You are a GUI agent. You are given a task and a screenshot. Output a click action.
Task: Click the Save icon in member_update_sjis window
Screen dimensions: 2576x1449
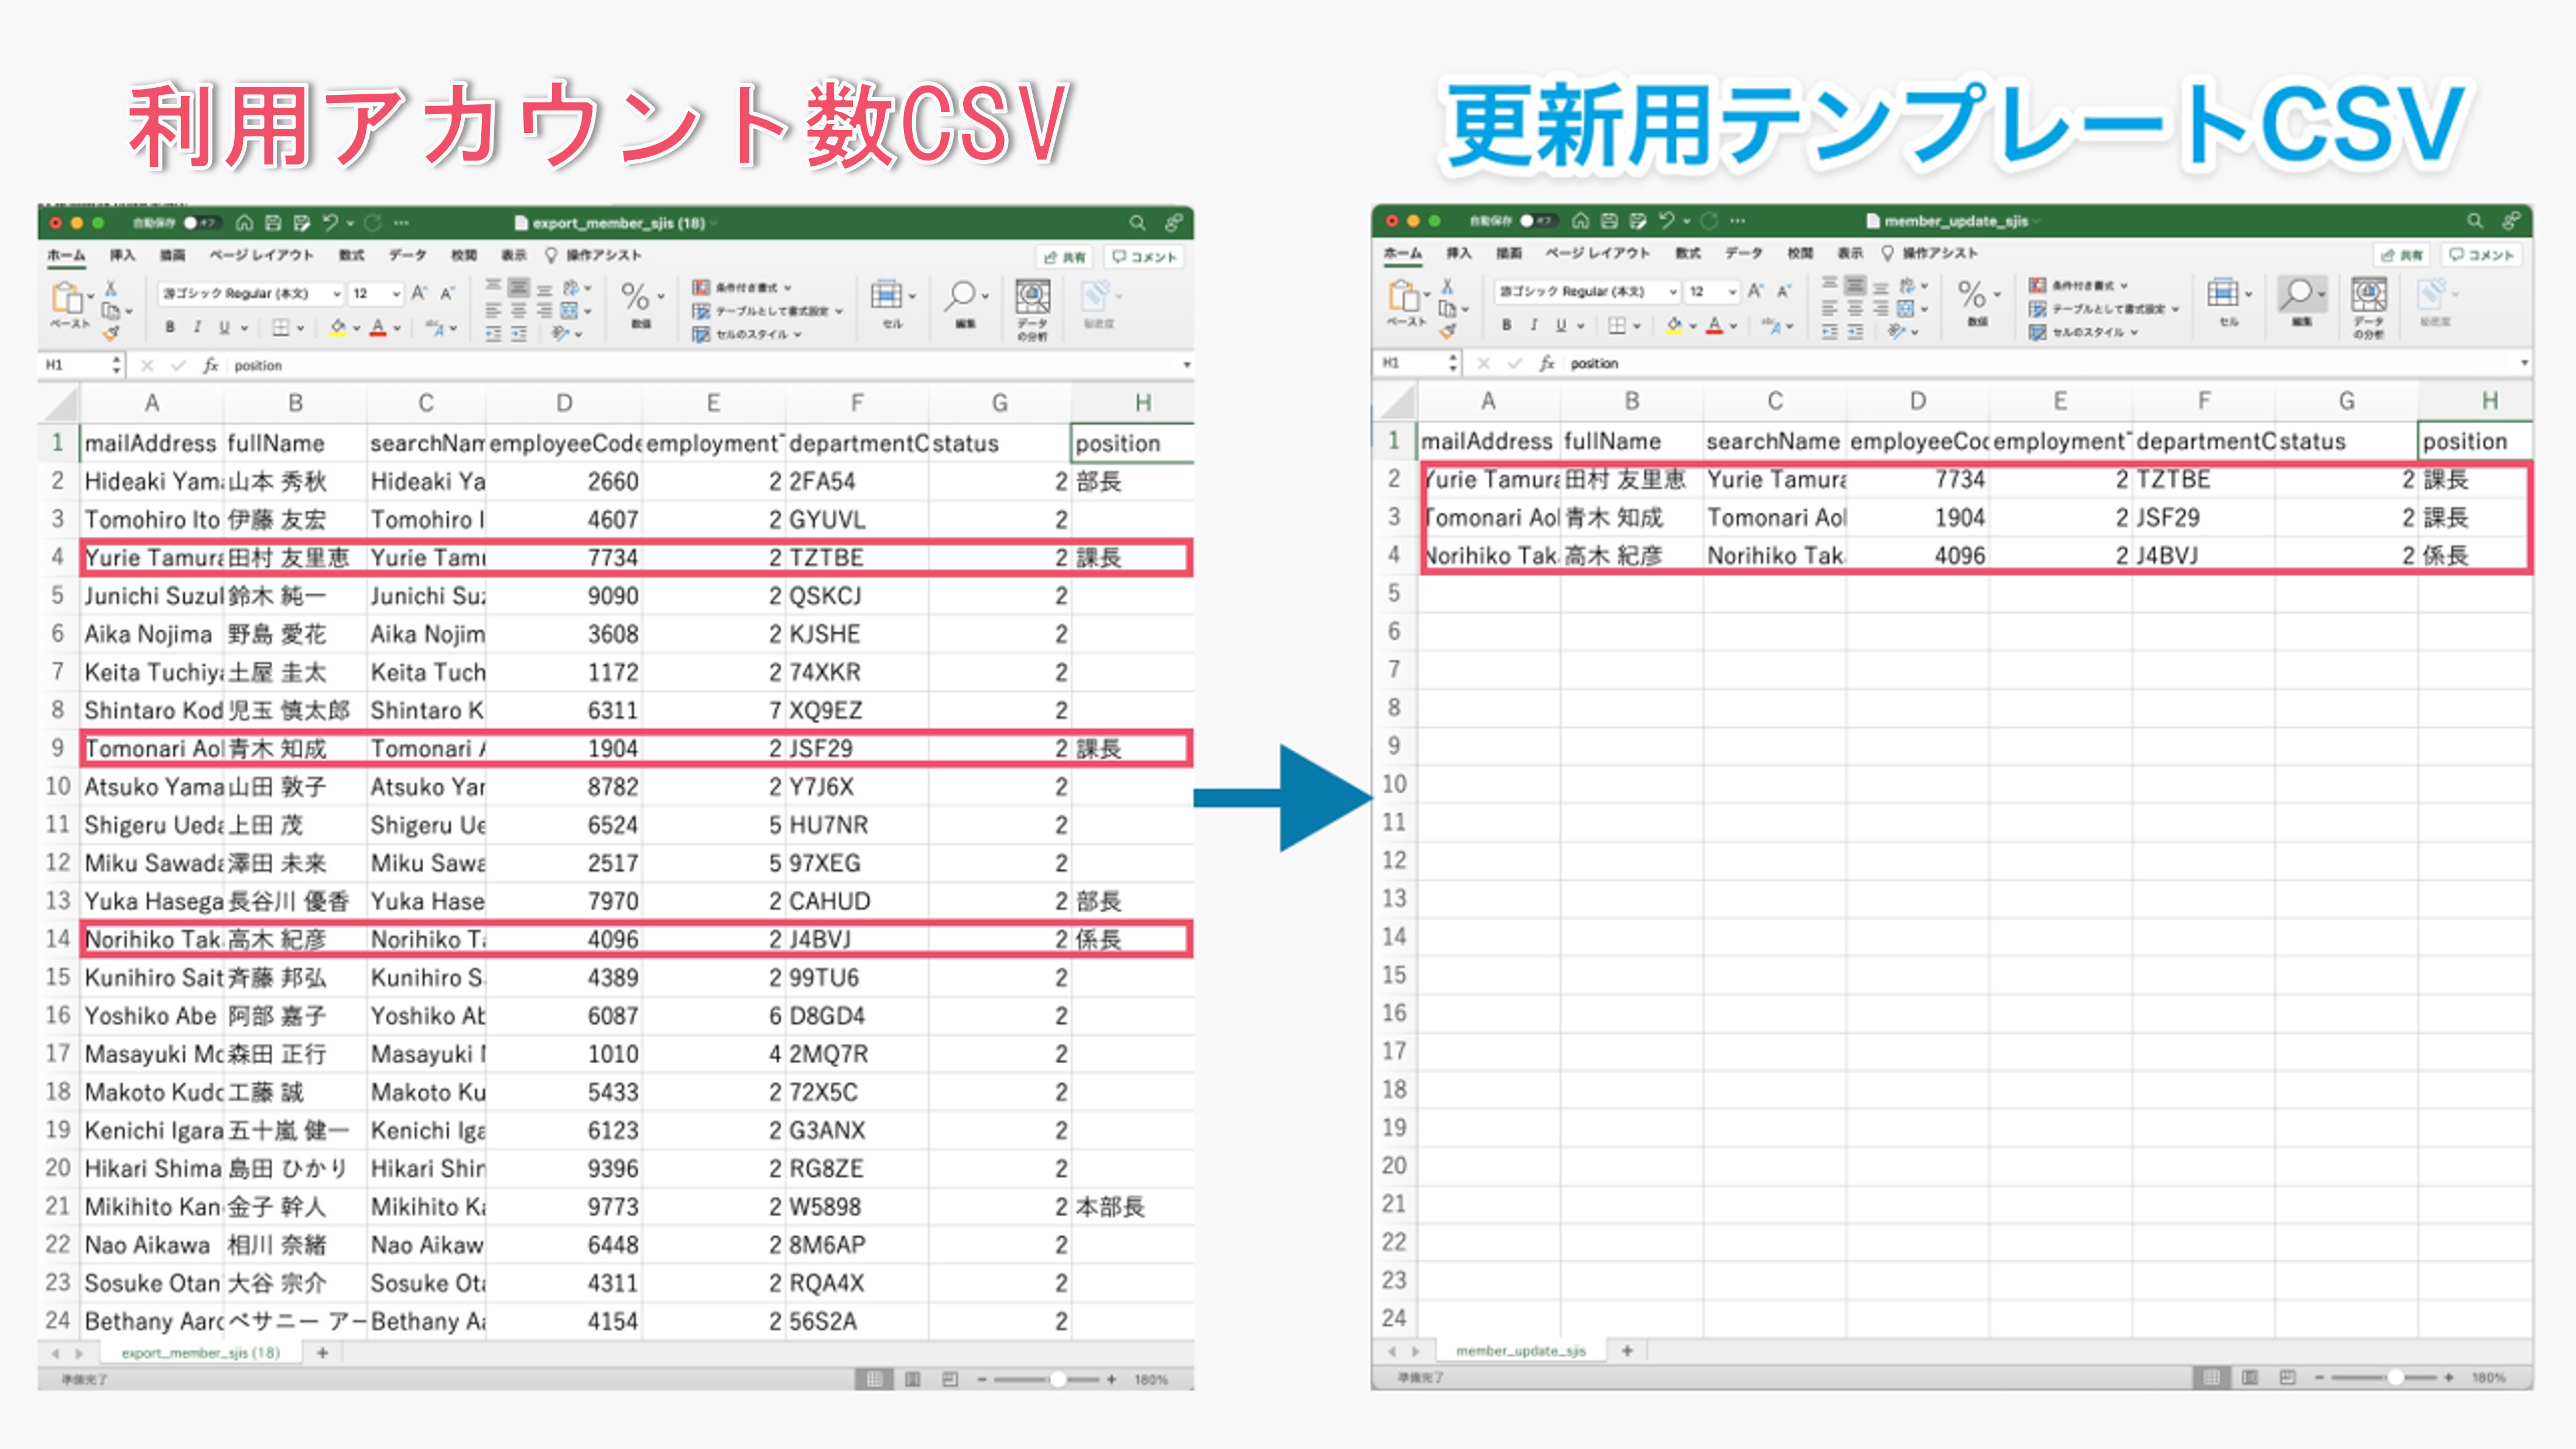[1609, 221]
